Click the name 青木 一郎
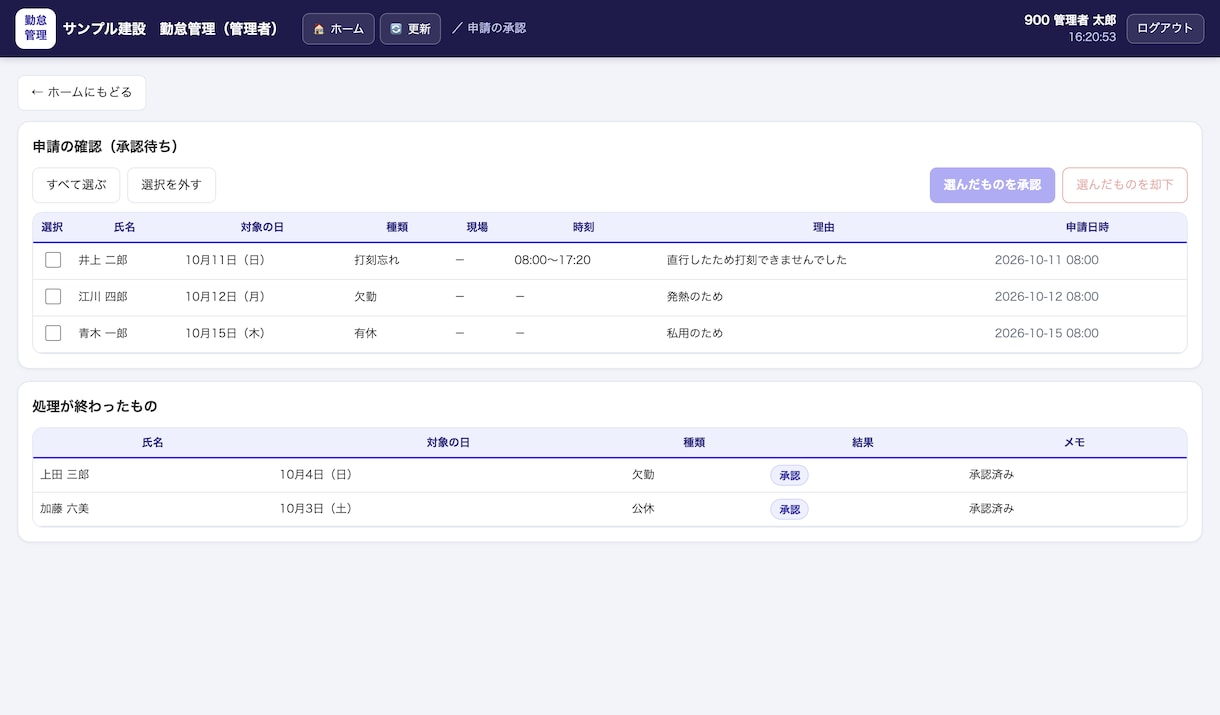This screenshot has width=1220, height=715. (103, 333)
